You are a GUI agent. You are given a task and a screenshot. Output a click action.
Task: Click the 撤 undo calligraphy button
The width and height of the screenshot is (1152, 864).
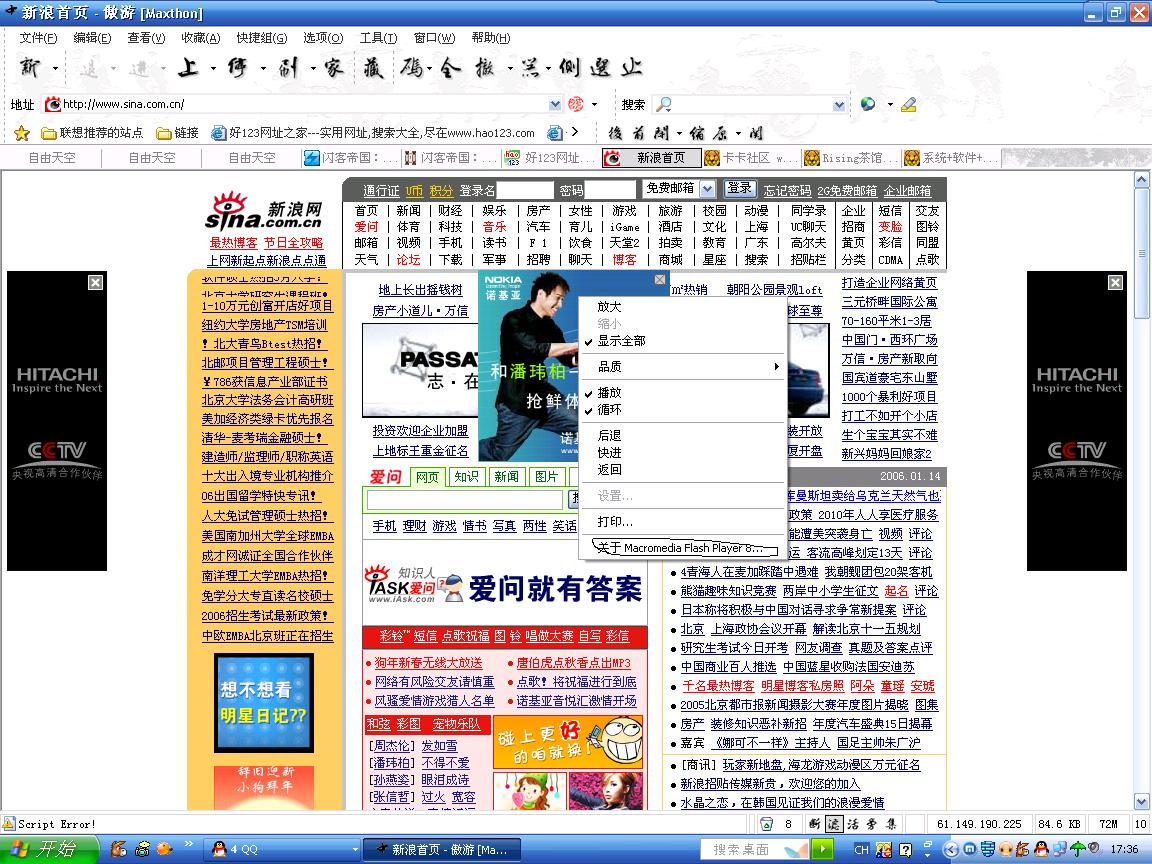(485, 68)
